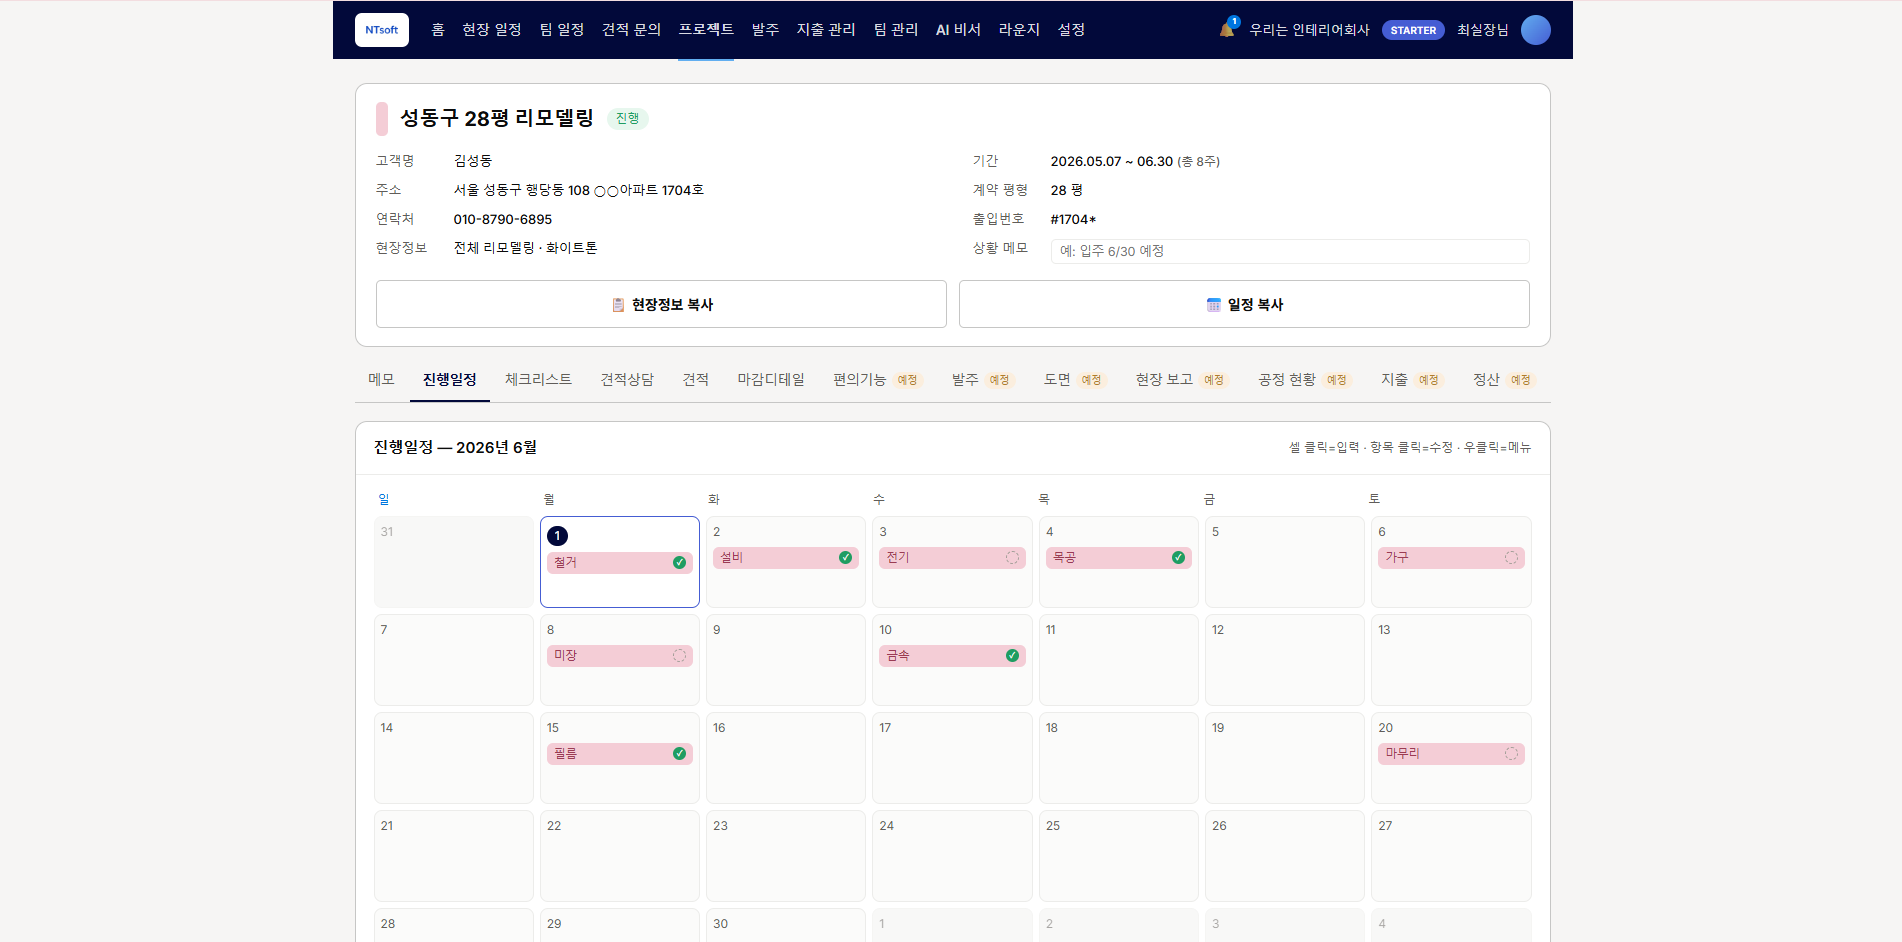The width and height of the screenshot is (1902, 942).
Task: Open 현장 일정 menu
Action: point(492,30)
